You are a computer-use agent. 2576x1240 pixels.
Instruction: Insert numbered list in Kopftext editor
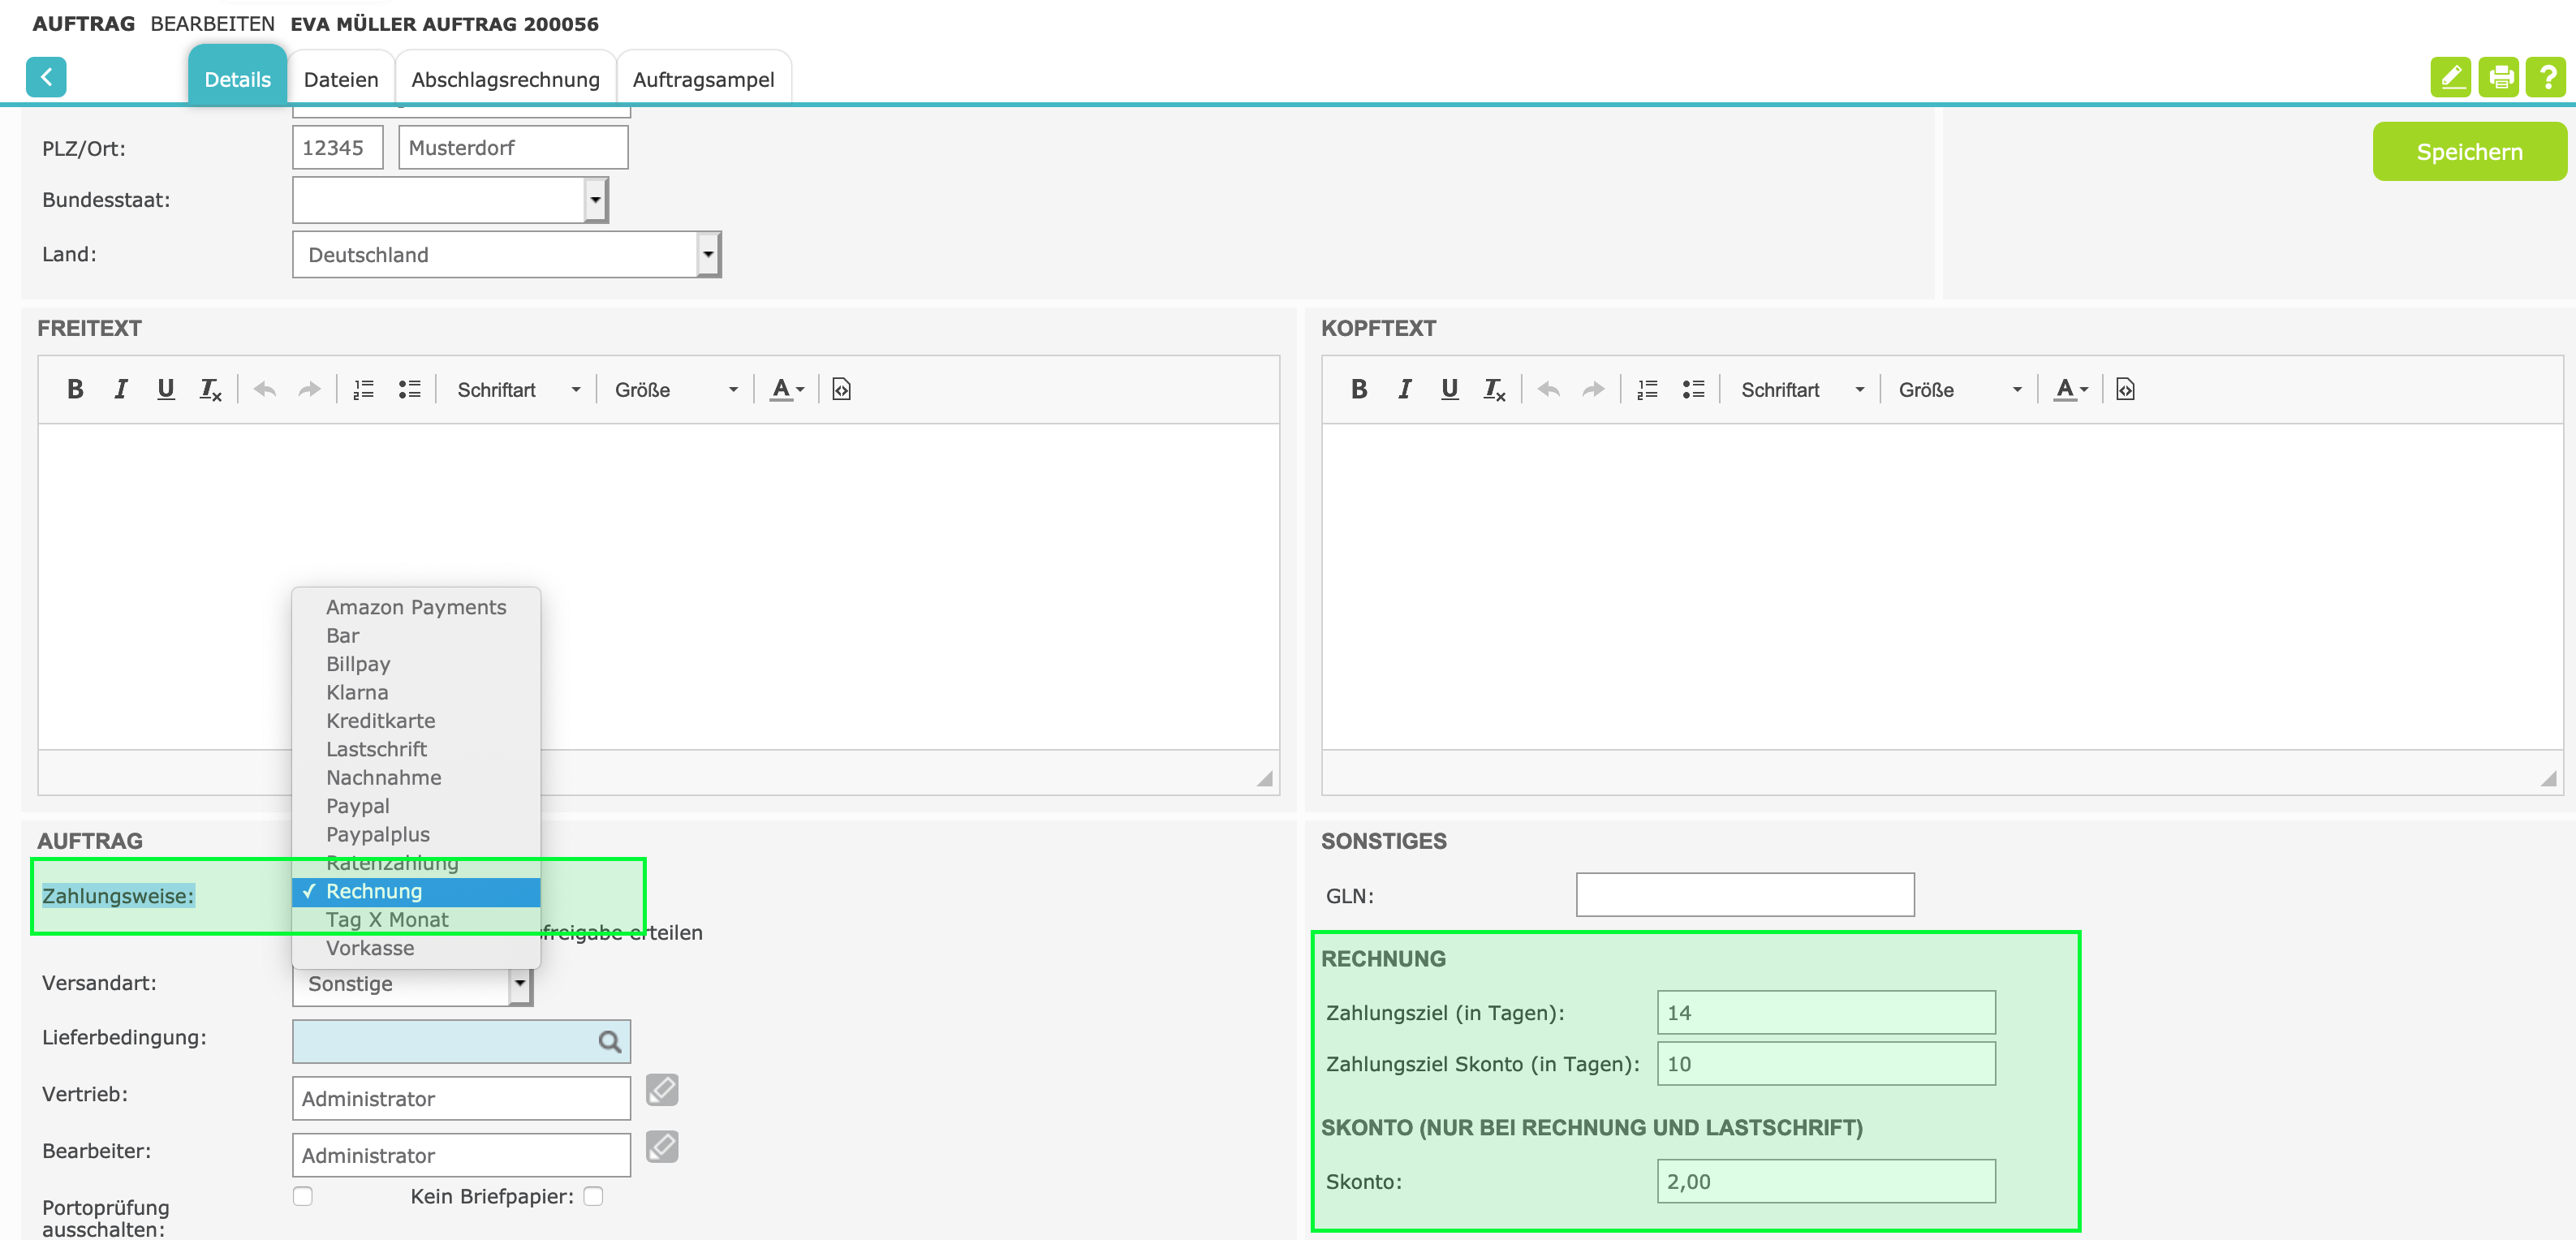point(1647,389)
